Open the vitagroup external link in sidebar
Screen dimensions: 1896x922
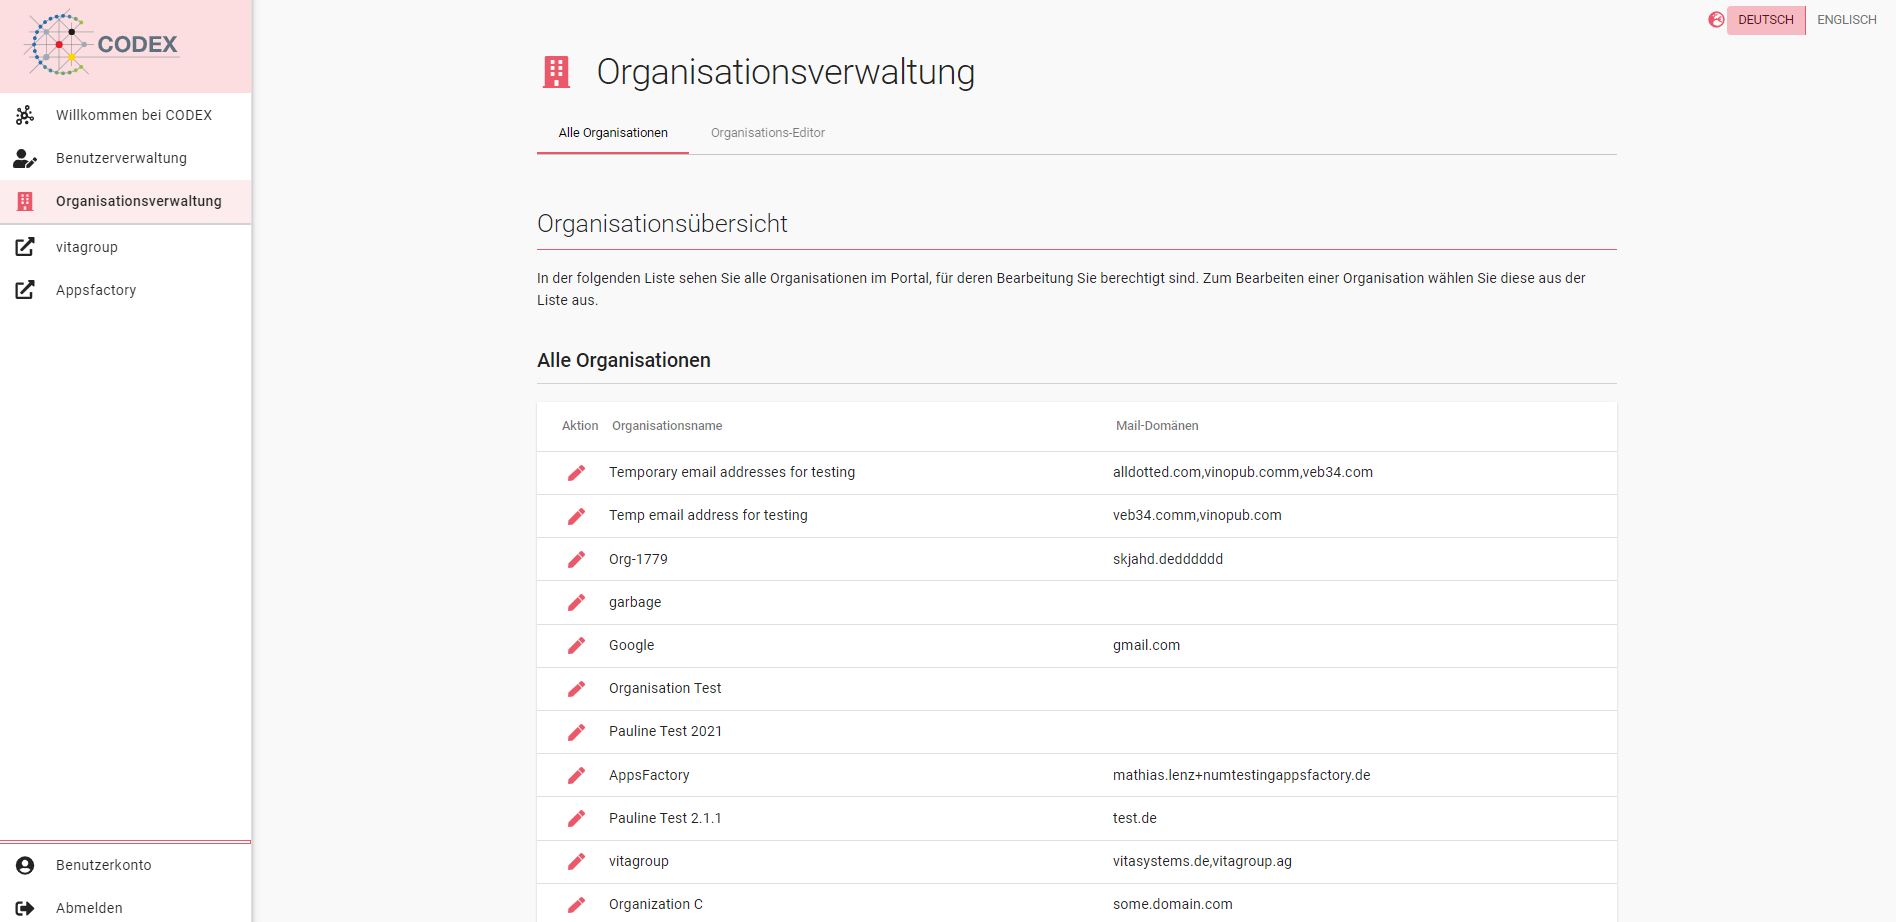(126, 247)
